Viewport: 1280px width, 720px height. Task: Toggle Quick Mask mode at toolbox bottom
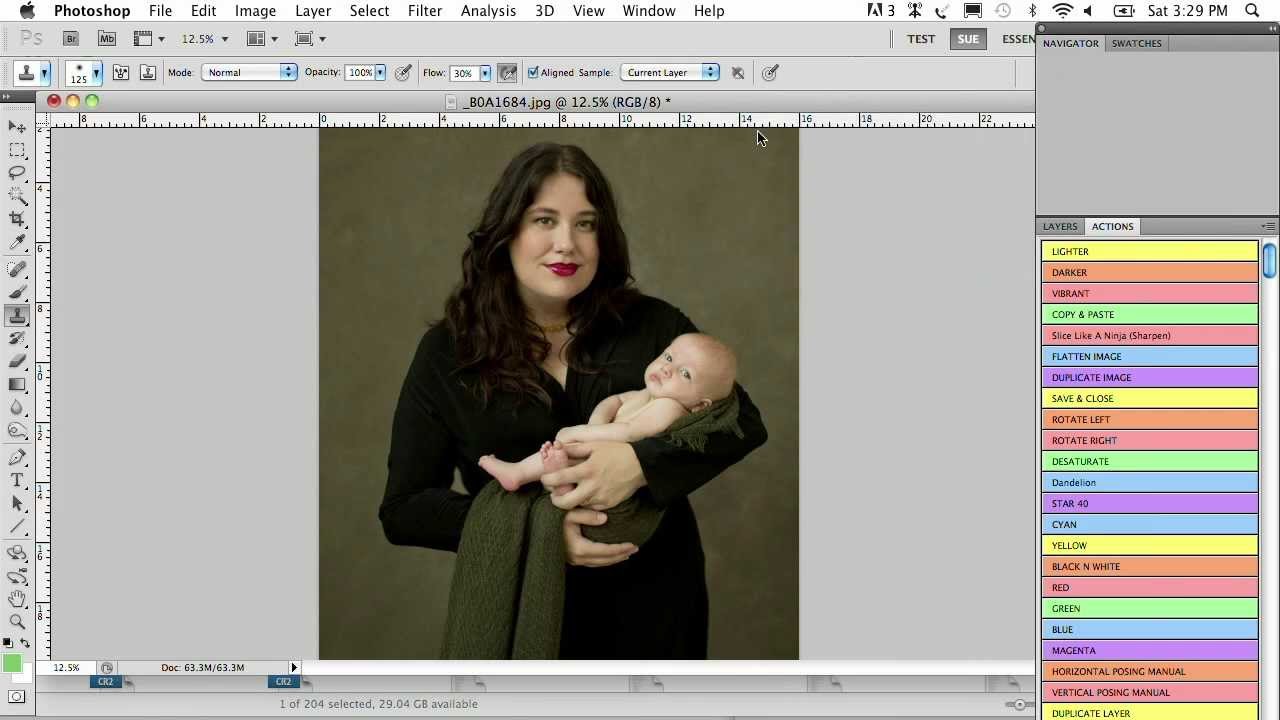[x=17, y=697]
